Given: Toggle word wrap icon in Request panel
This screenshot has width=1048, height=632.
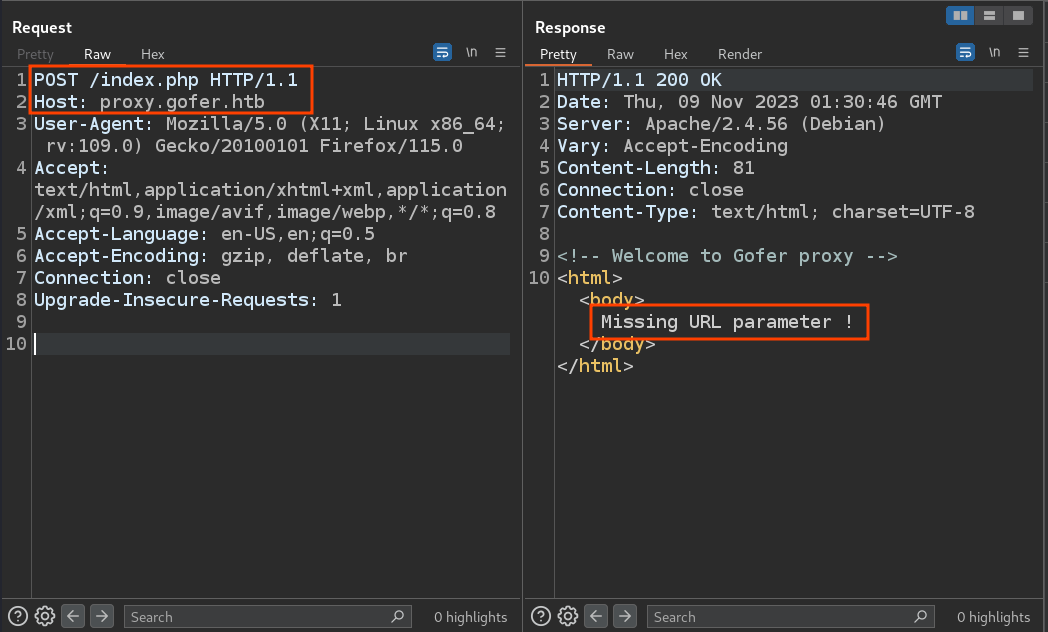Looking at the screenshot, I should pos(442,53).
